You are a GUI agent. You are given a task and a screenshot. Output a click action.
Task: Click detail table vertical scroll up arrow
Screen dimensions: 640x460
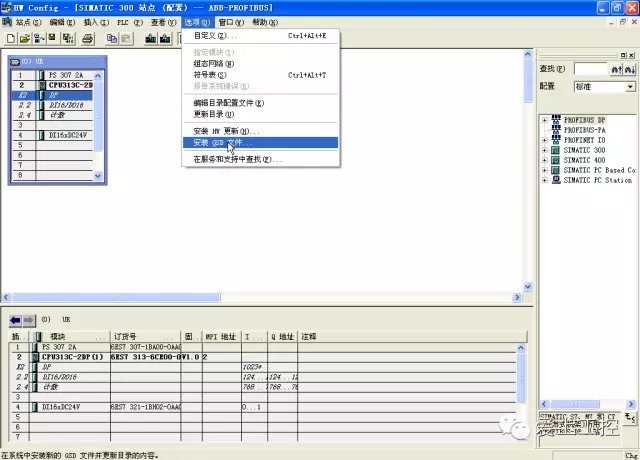pos(521,348)
